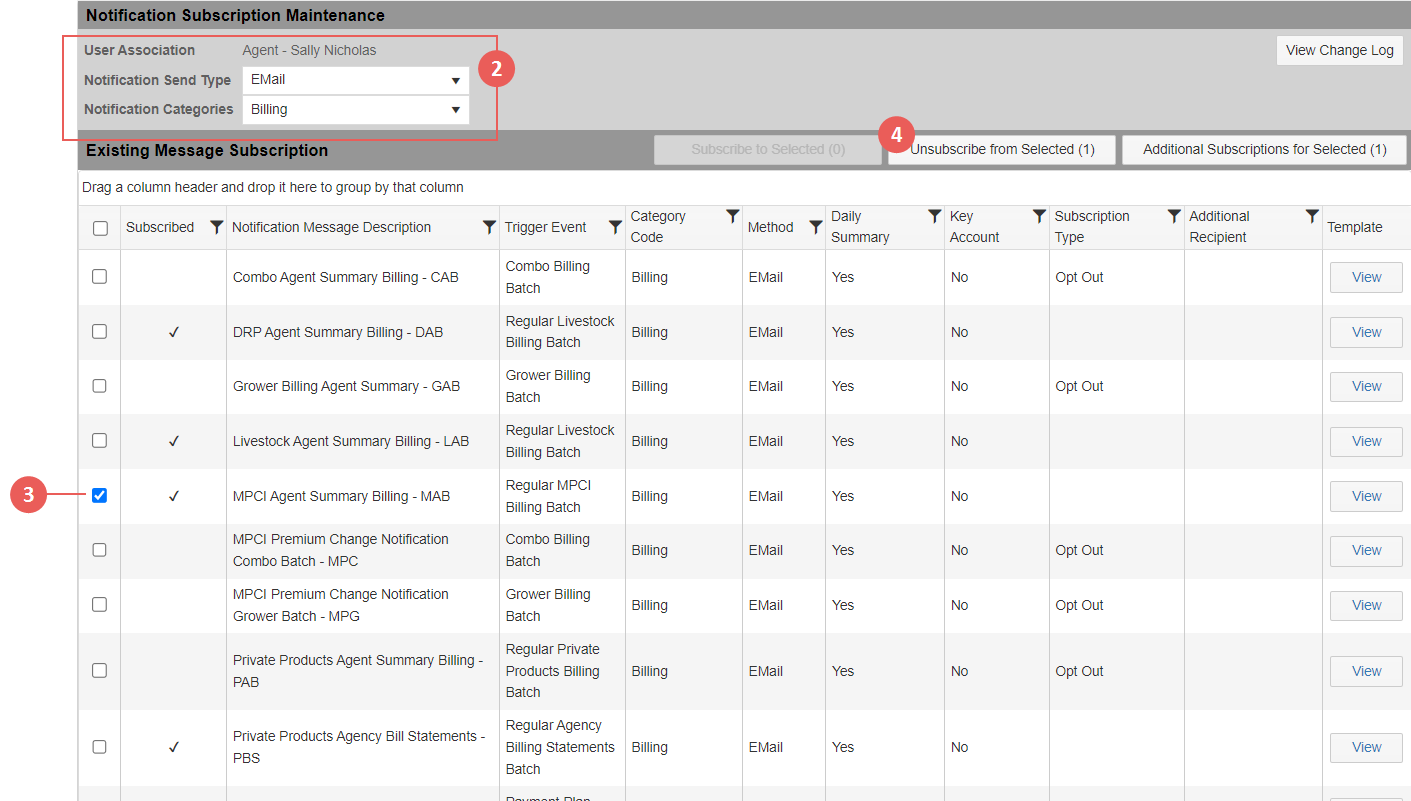This screenshot has width=1411, height=801.
Task: Click 'Agent - Sally Nicholas' user association text
Action: tap(309, 50)
